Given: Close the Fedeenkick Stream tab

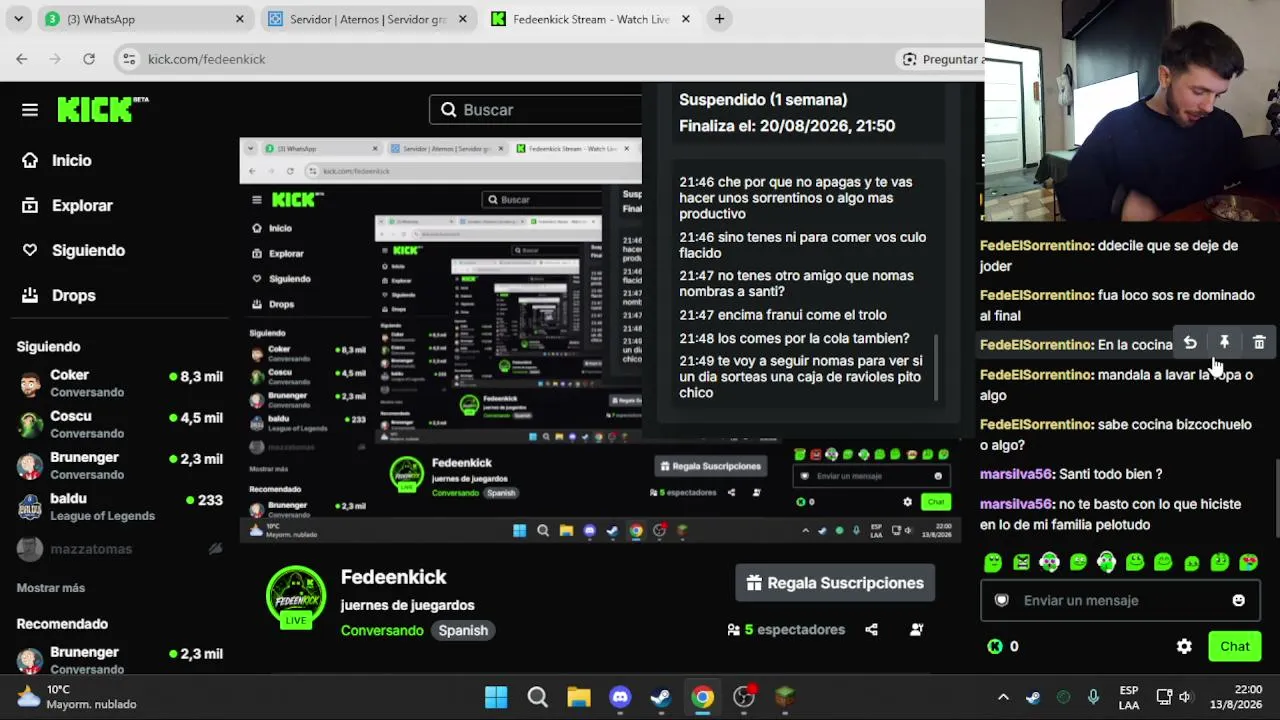Looking at the screenshot, I should (x=685, y=19).
